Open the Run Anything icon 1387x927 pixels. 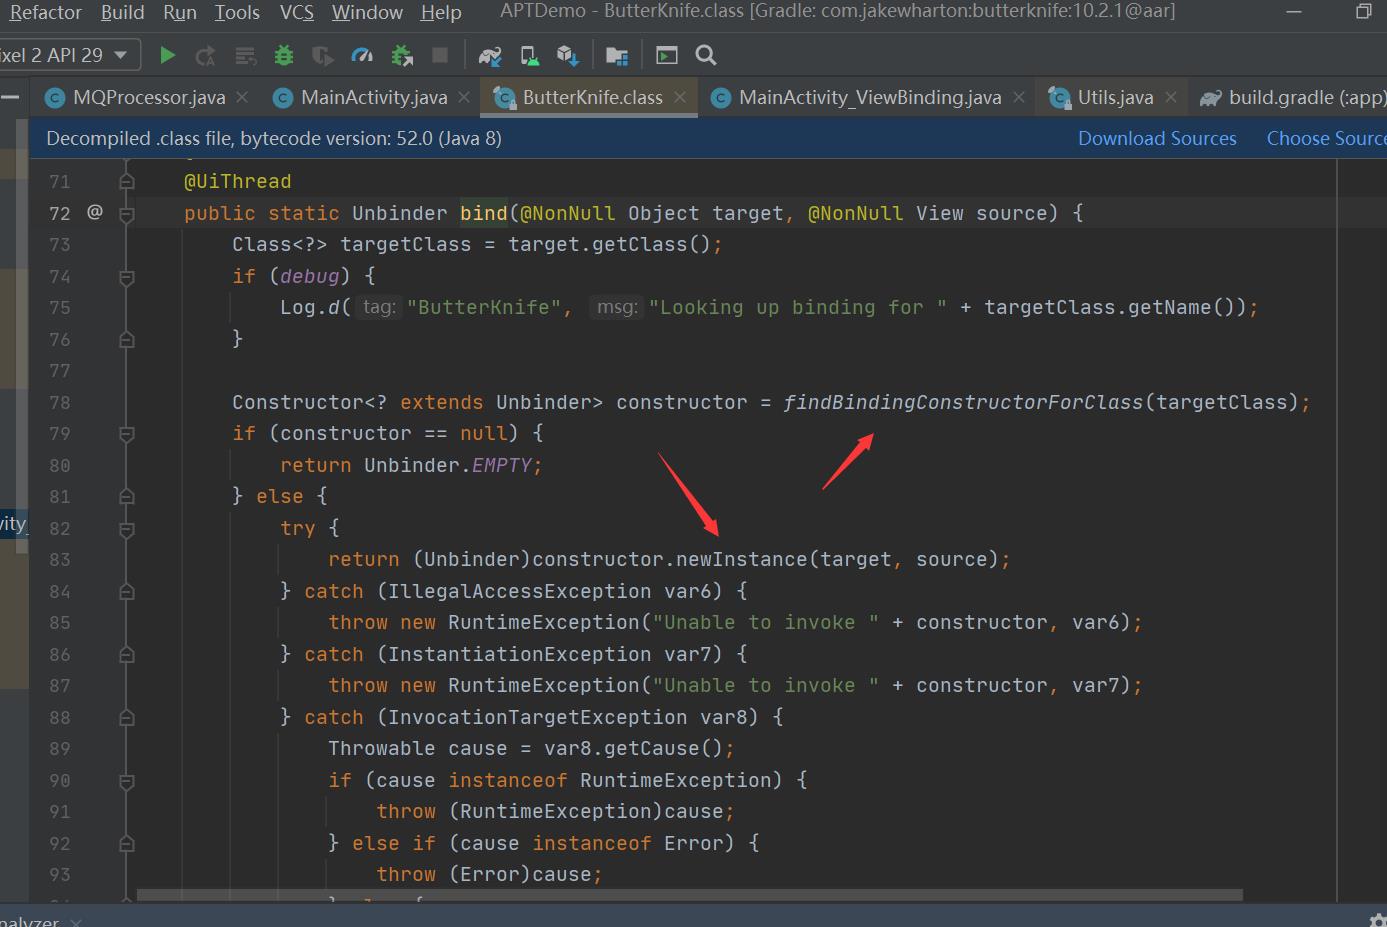pyautogui.click(x=667, y=55)
